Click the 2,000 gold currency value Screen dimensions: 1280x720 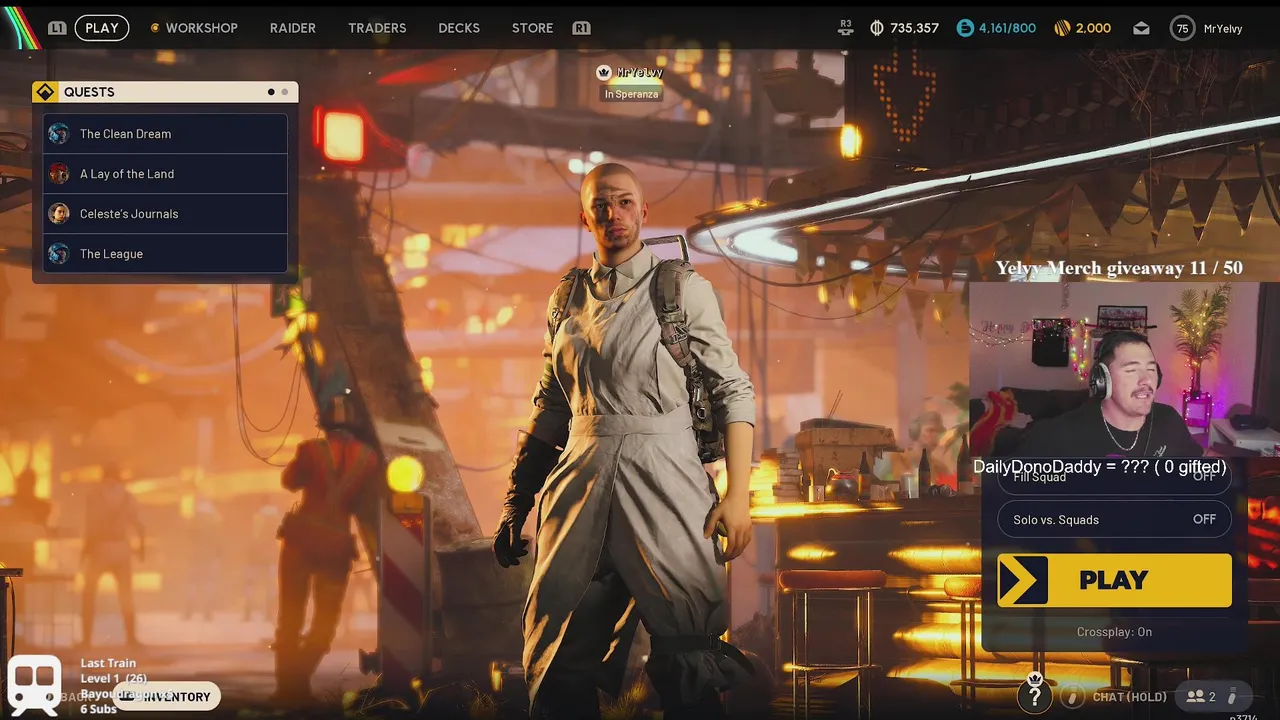(1094, 28)
